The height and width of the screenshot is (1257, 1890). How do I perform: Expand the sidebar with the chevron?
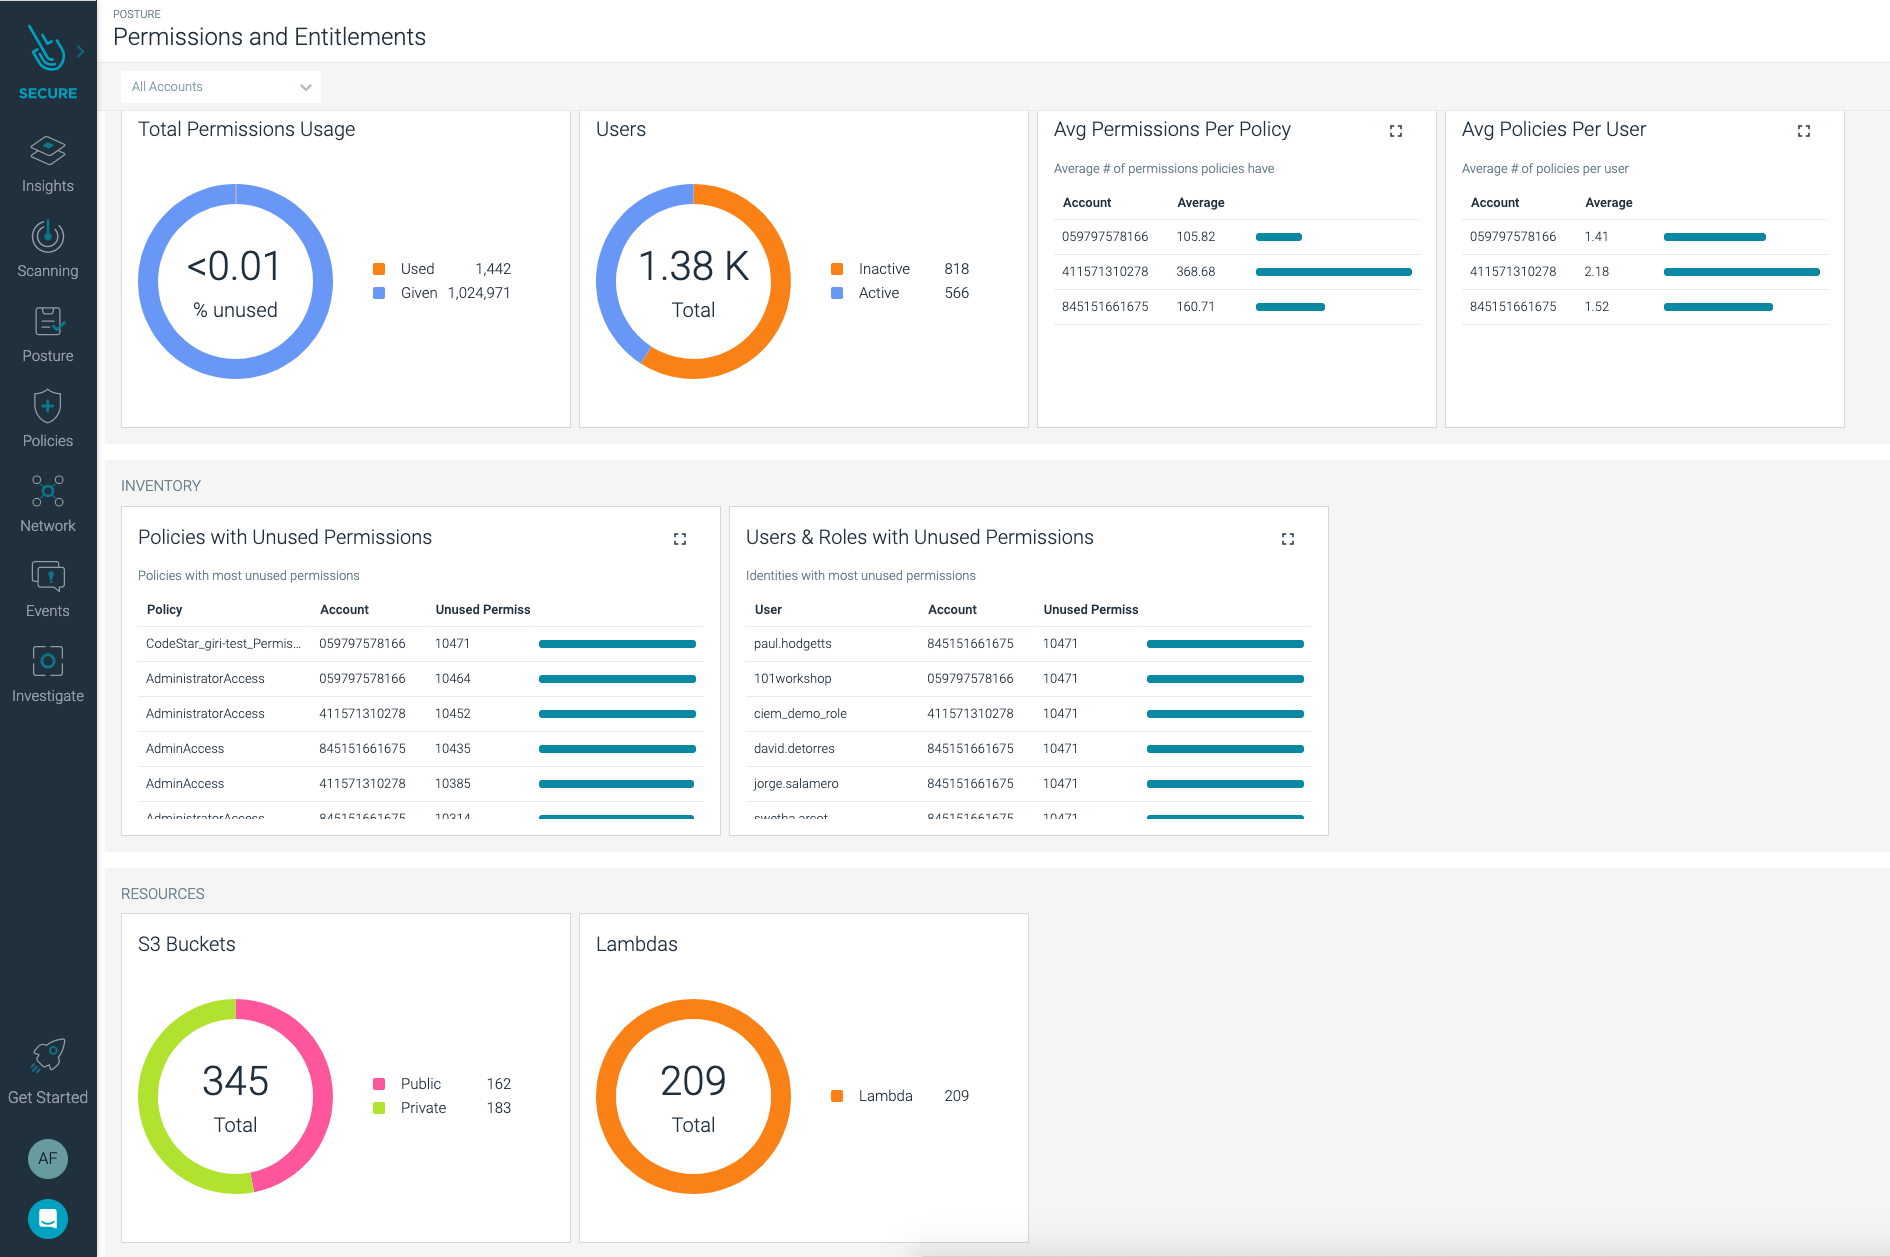point(81,50)
